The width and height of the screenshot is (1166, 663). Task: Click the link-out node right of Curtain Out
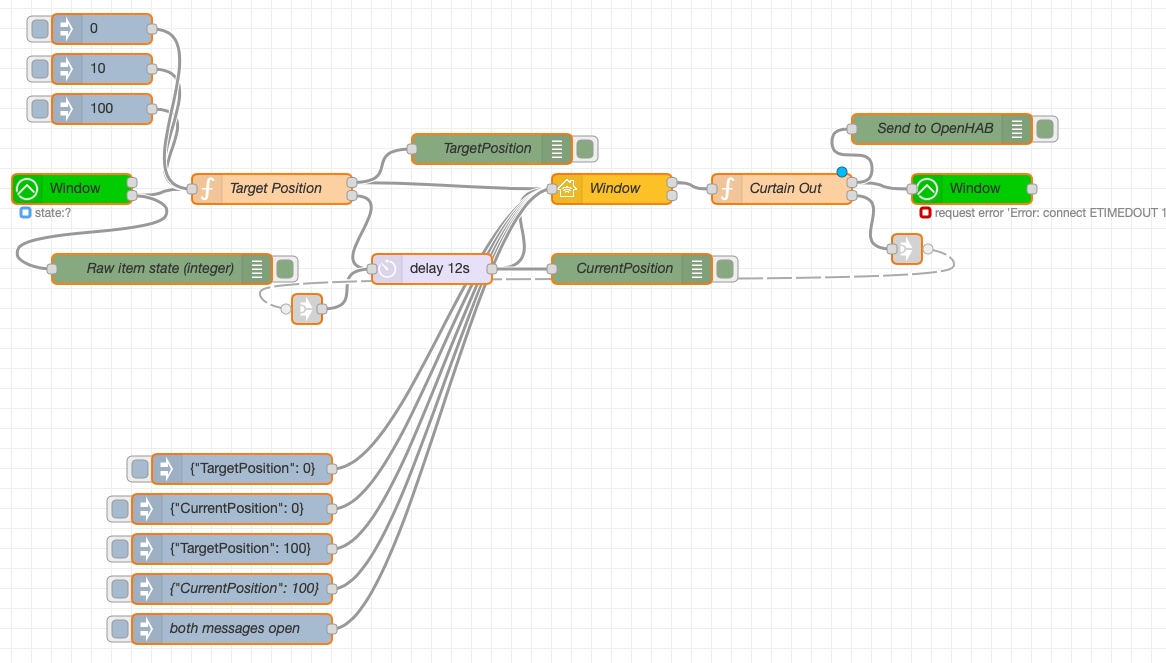(906, 249)
